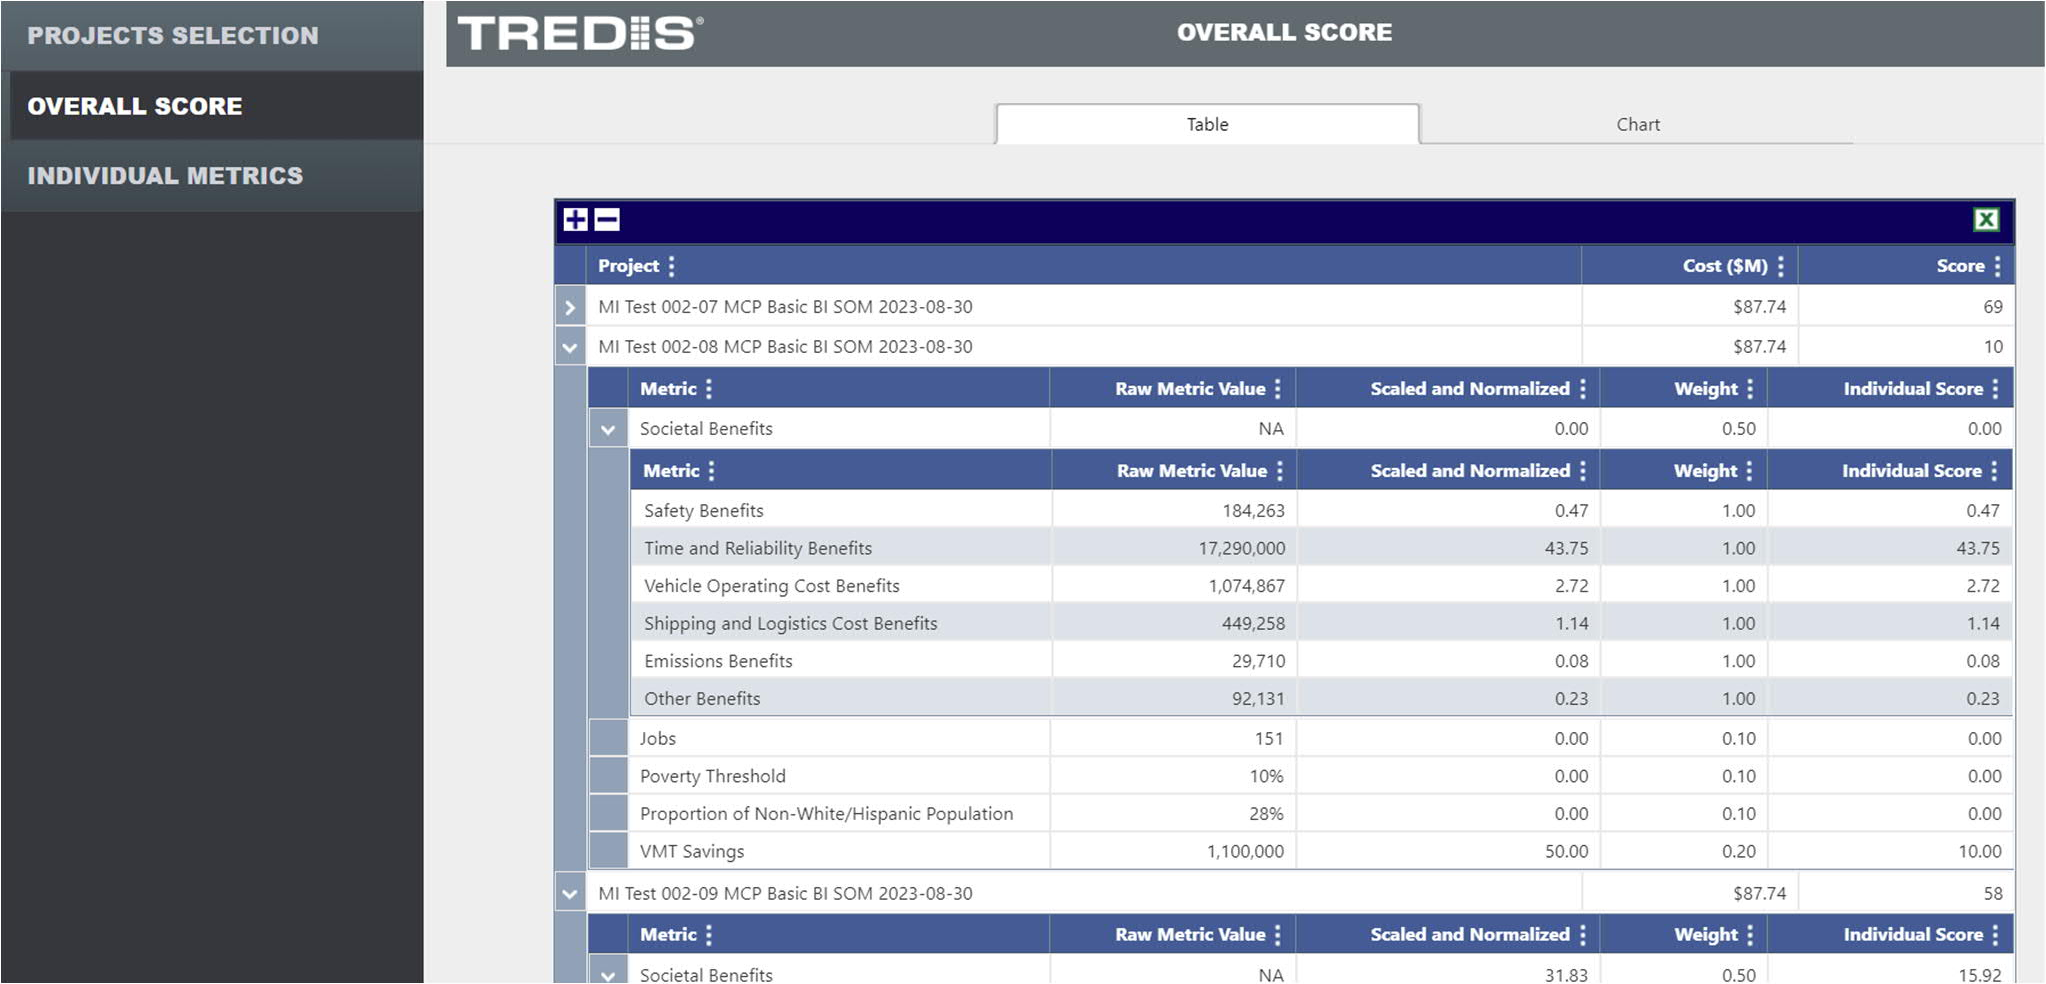Switch to the Table tab
The height and width of the screenshot is (984, 2046).
(1207, 124)
